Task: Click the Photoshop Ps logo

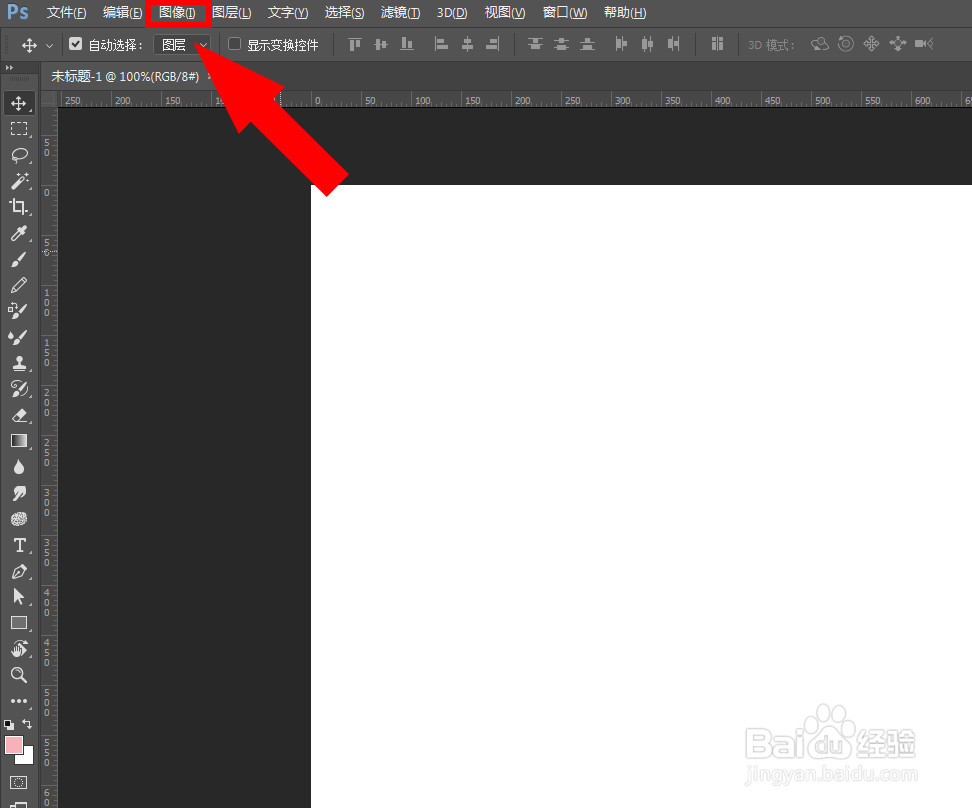Action: pyautogui.click(x=17, y=12)
